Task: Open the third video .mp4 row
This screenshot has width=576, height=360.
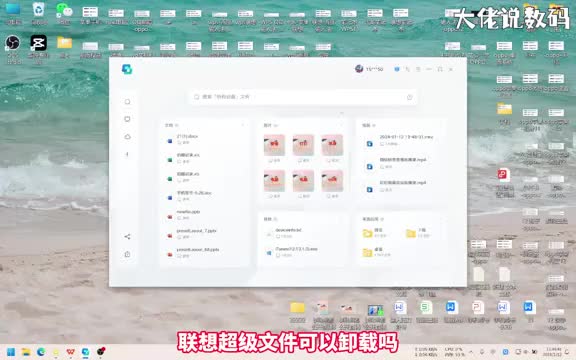Action: (x=401, y=186)
